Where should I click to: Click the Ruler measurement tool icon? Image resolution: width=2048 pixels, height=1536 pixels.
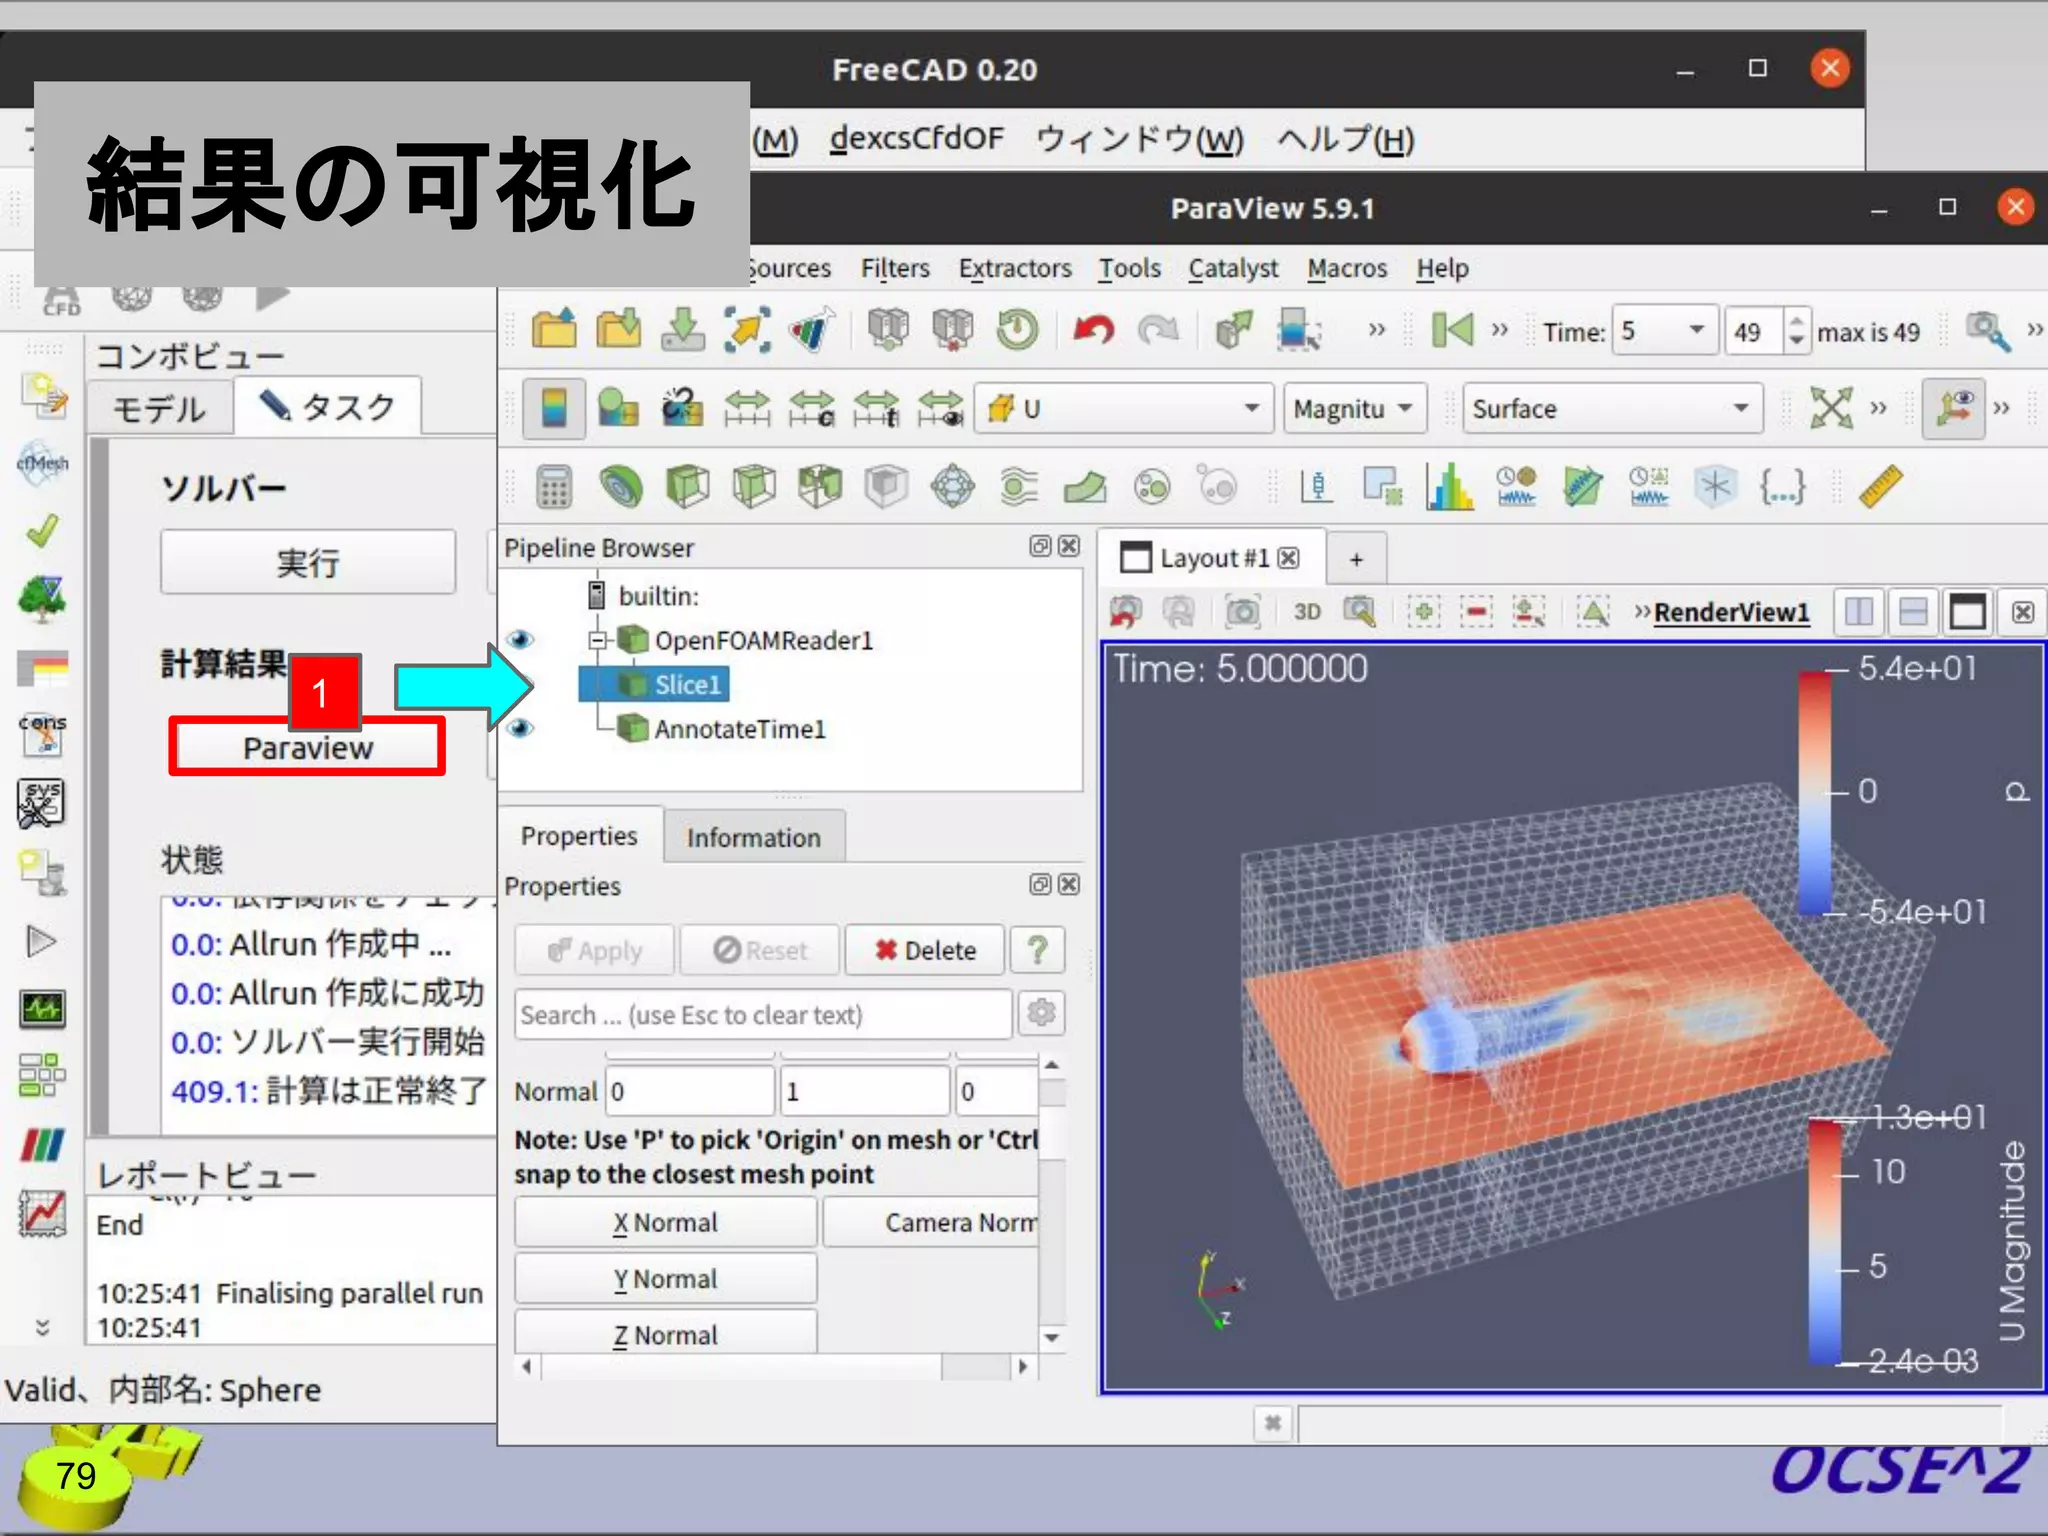[1880, 488]
